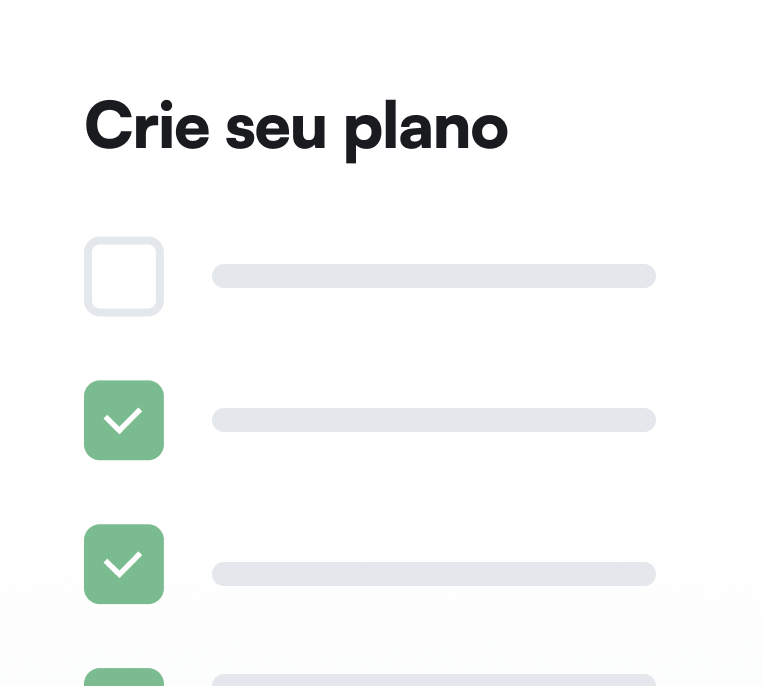The image size is (762, 686).
Task: Click the word plano in the heading
Action: click(427, 131)
